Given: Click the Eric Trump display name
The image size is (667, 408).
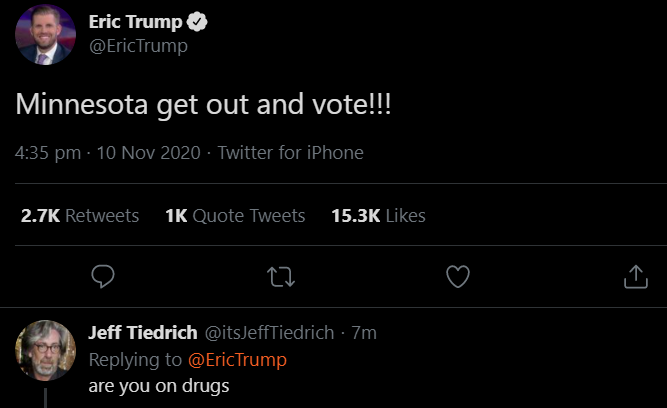Looking at the screenshot, I should pyautogui.click(x=135, y=22).
